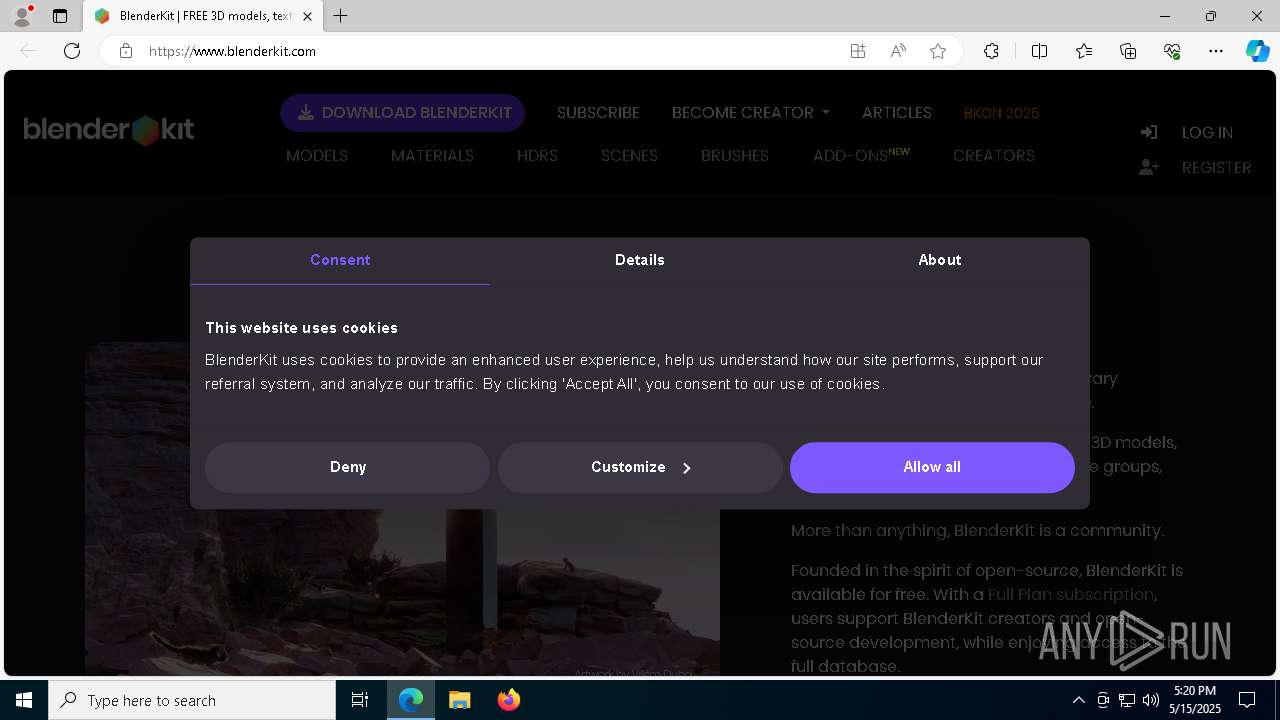Screen dimensions: 1280x720
Task: Click the Read aloud icon
Action: tap(898, 51)
